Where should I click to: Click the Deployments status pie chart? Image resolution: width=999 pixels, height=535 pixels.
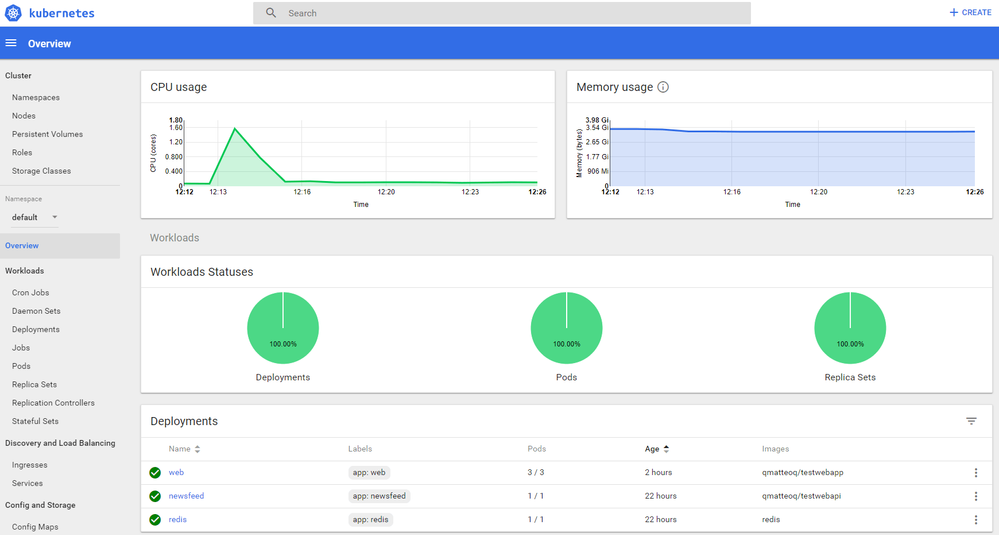[x=283, y=328]
